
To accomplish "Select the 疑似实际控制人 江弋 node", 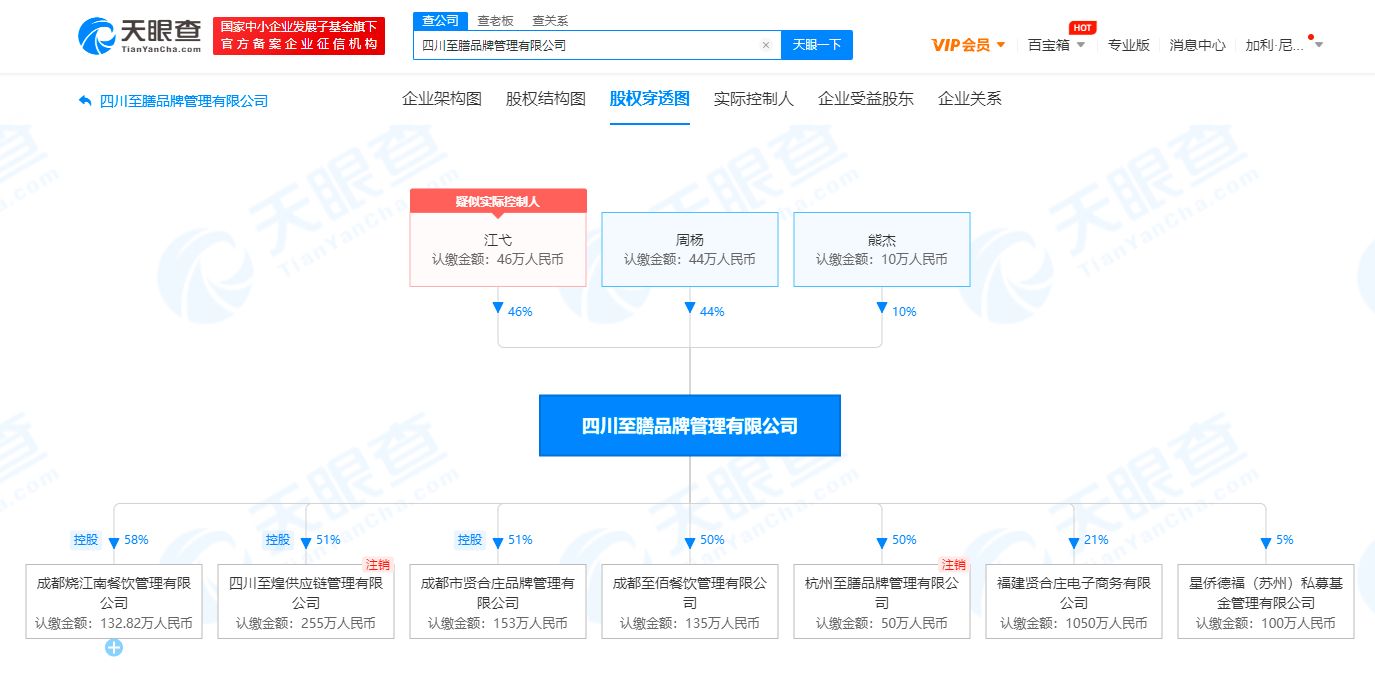I will (x=498, y=249).
